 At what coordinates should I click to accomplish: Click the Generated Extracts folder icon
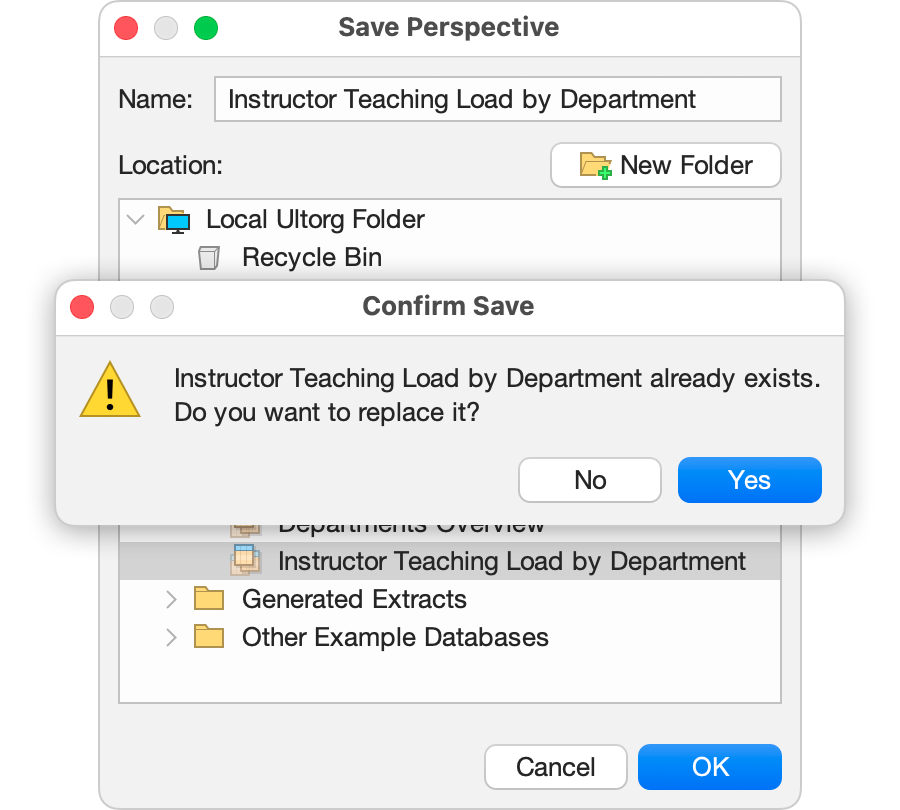pos(211,598)
